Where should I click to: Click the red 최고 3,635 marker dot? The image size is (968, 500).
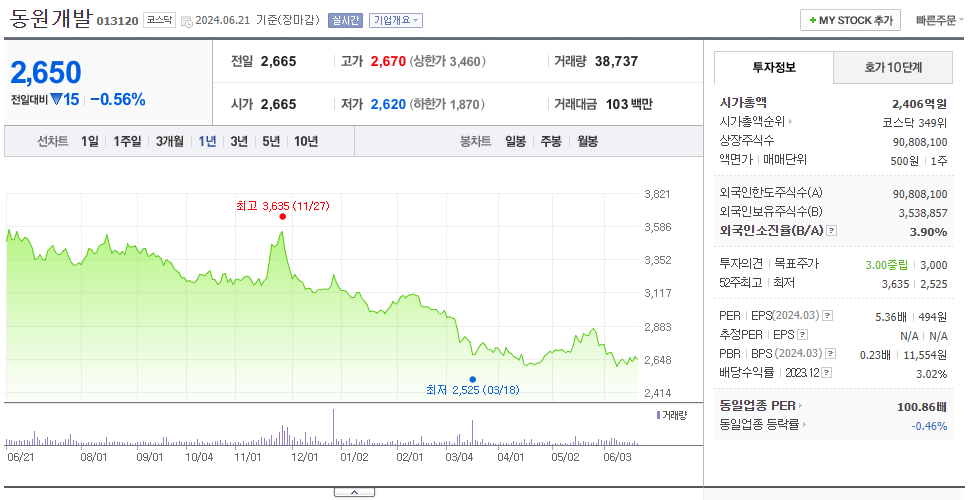283,217
